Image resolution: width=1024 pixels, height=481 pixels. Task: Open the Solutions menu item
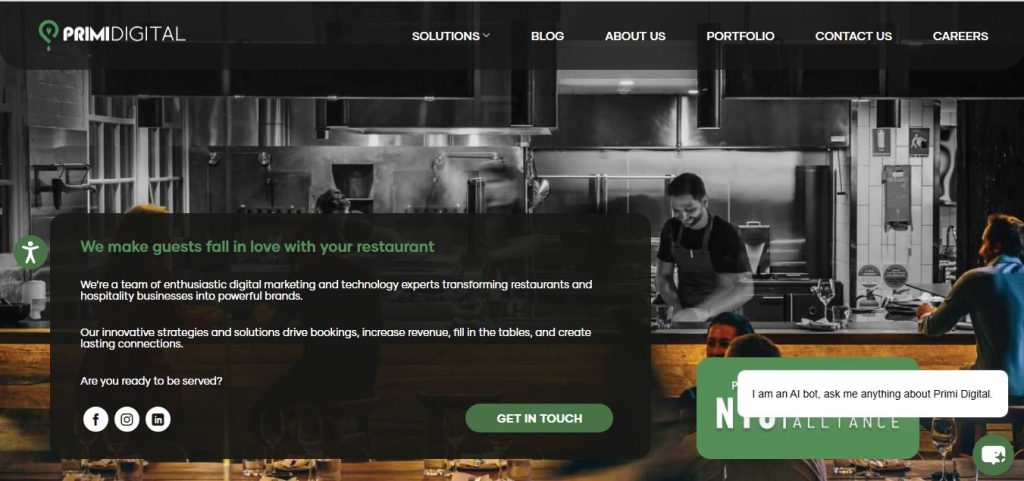(x=446, y=37)
